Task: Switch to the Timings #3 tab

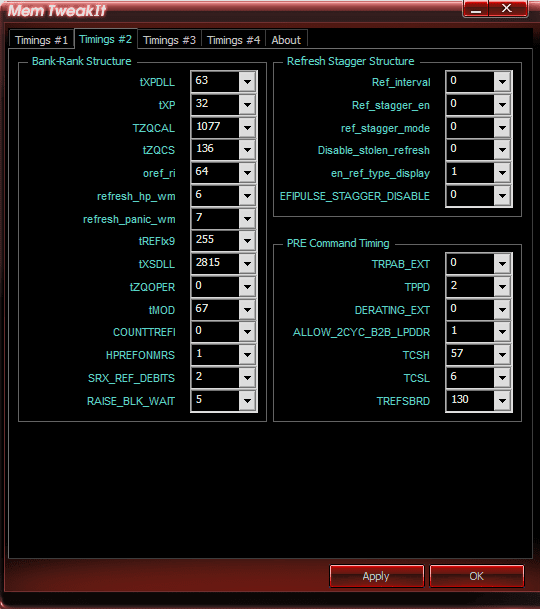Action: pyautogui.click(x=169, y=40)
